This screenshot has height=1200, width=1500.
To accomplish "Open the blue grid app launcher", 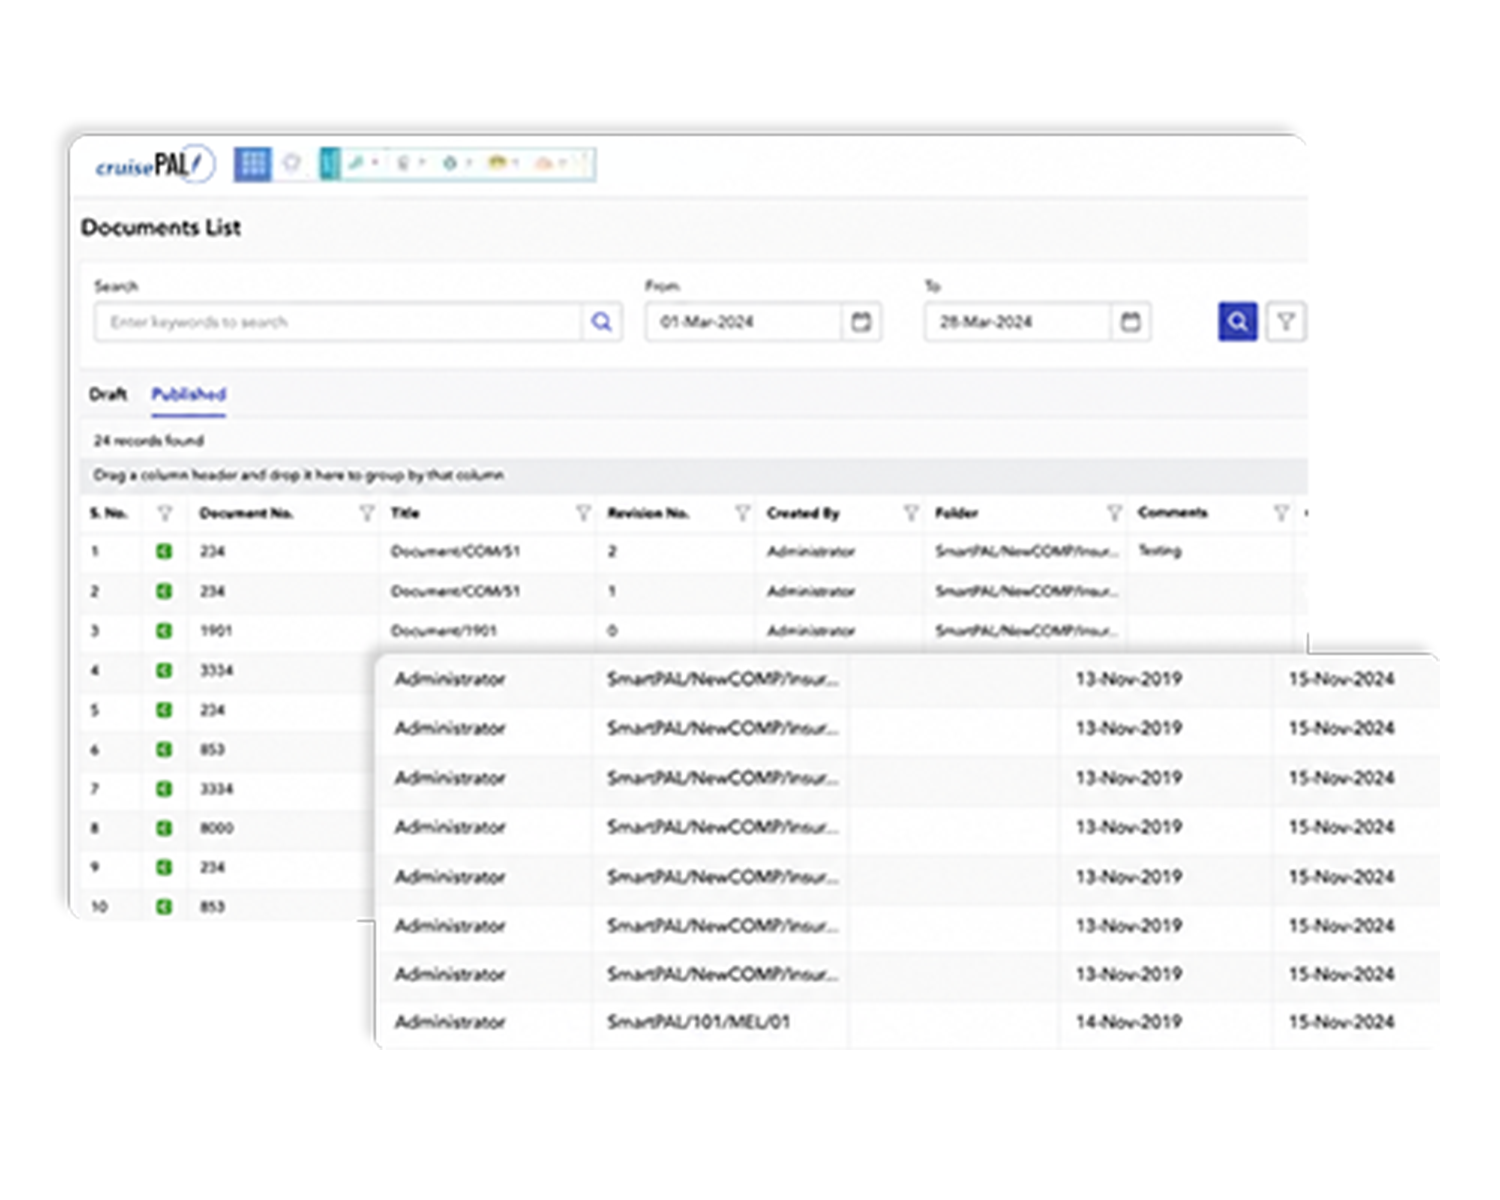I will pyautogui.click(x=253, y=164).
